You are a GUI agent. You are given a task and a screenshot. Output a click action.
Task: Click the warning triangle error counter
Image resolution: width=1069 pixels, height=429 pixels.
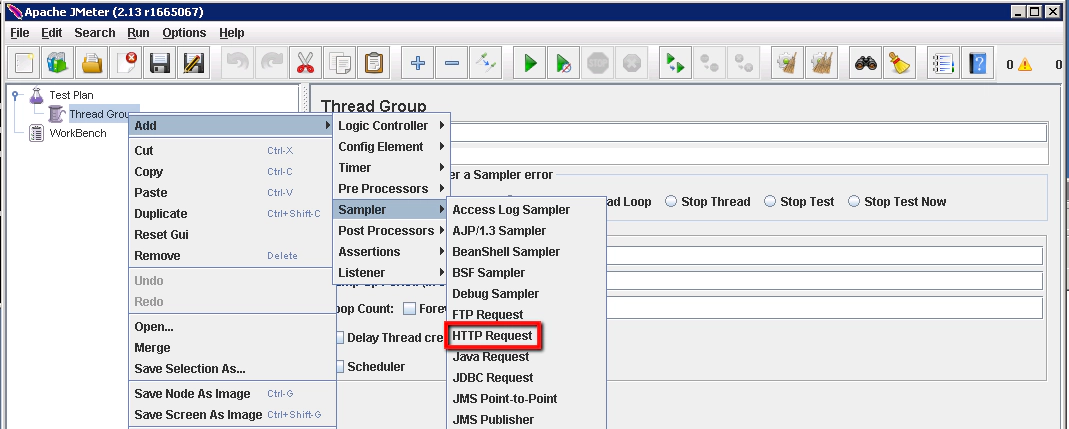coord(1025,64)
